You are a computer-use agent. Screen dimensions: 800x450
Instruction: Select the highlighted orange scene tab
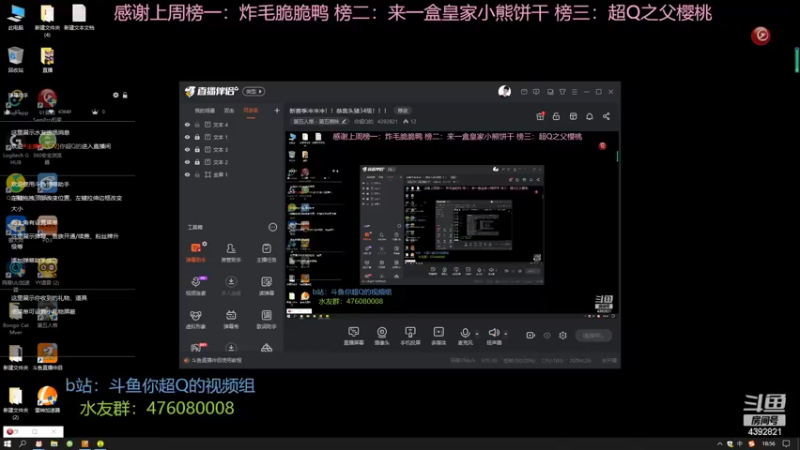(251, 111)
